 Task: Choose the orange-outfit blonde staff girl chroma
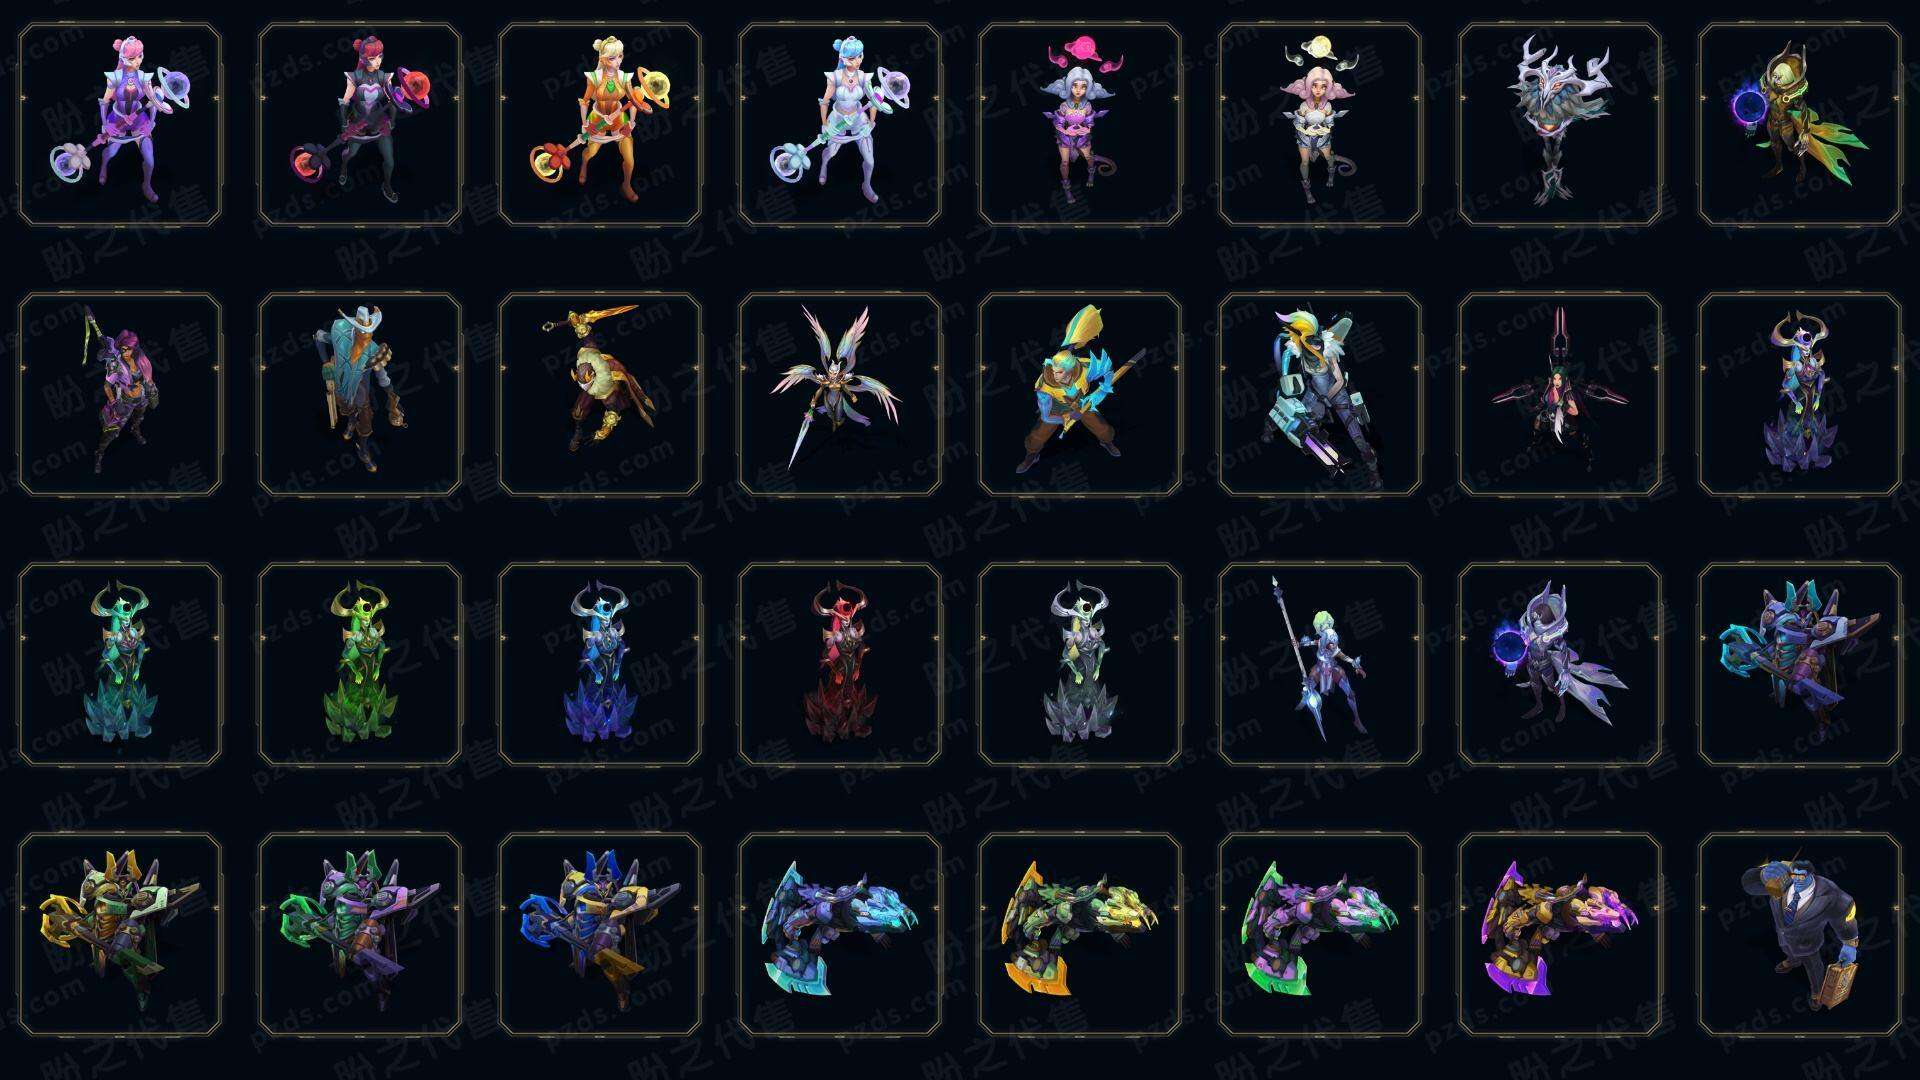click(600, 124)
